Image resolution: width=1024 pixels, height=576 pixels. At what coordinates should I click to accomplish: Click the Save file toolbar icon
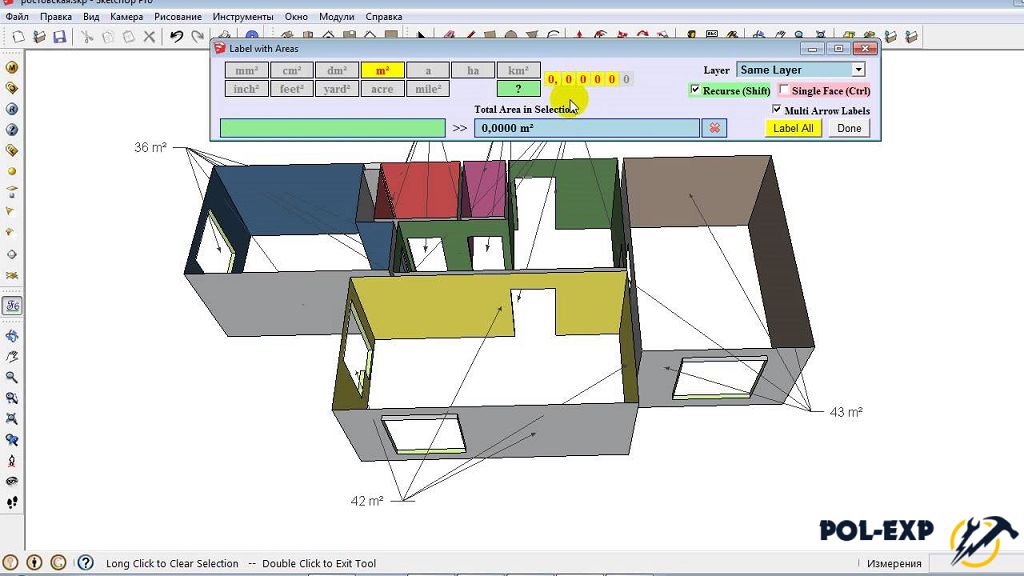[60, 37]
